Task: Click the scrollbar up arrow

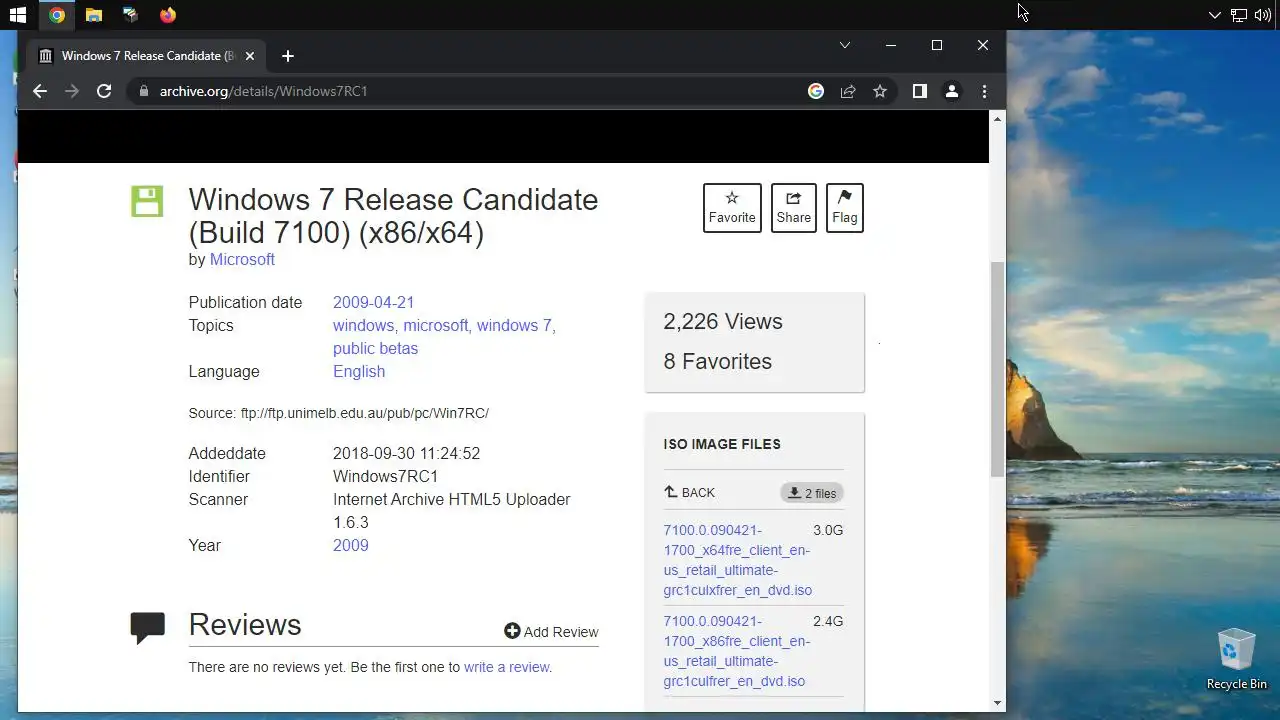Action: click(997, 119)
